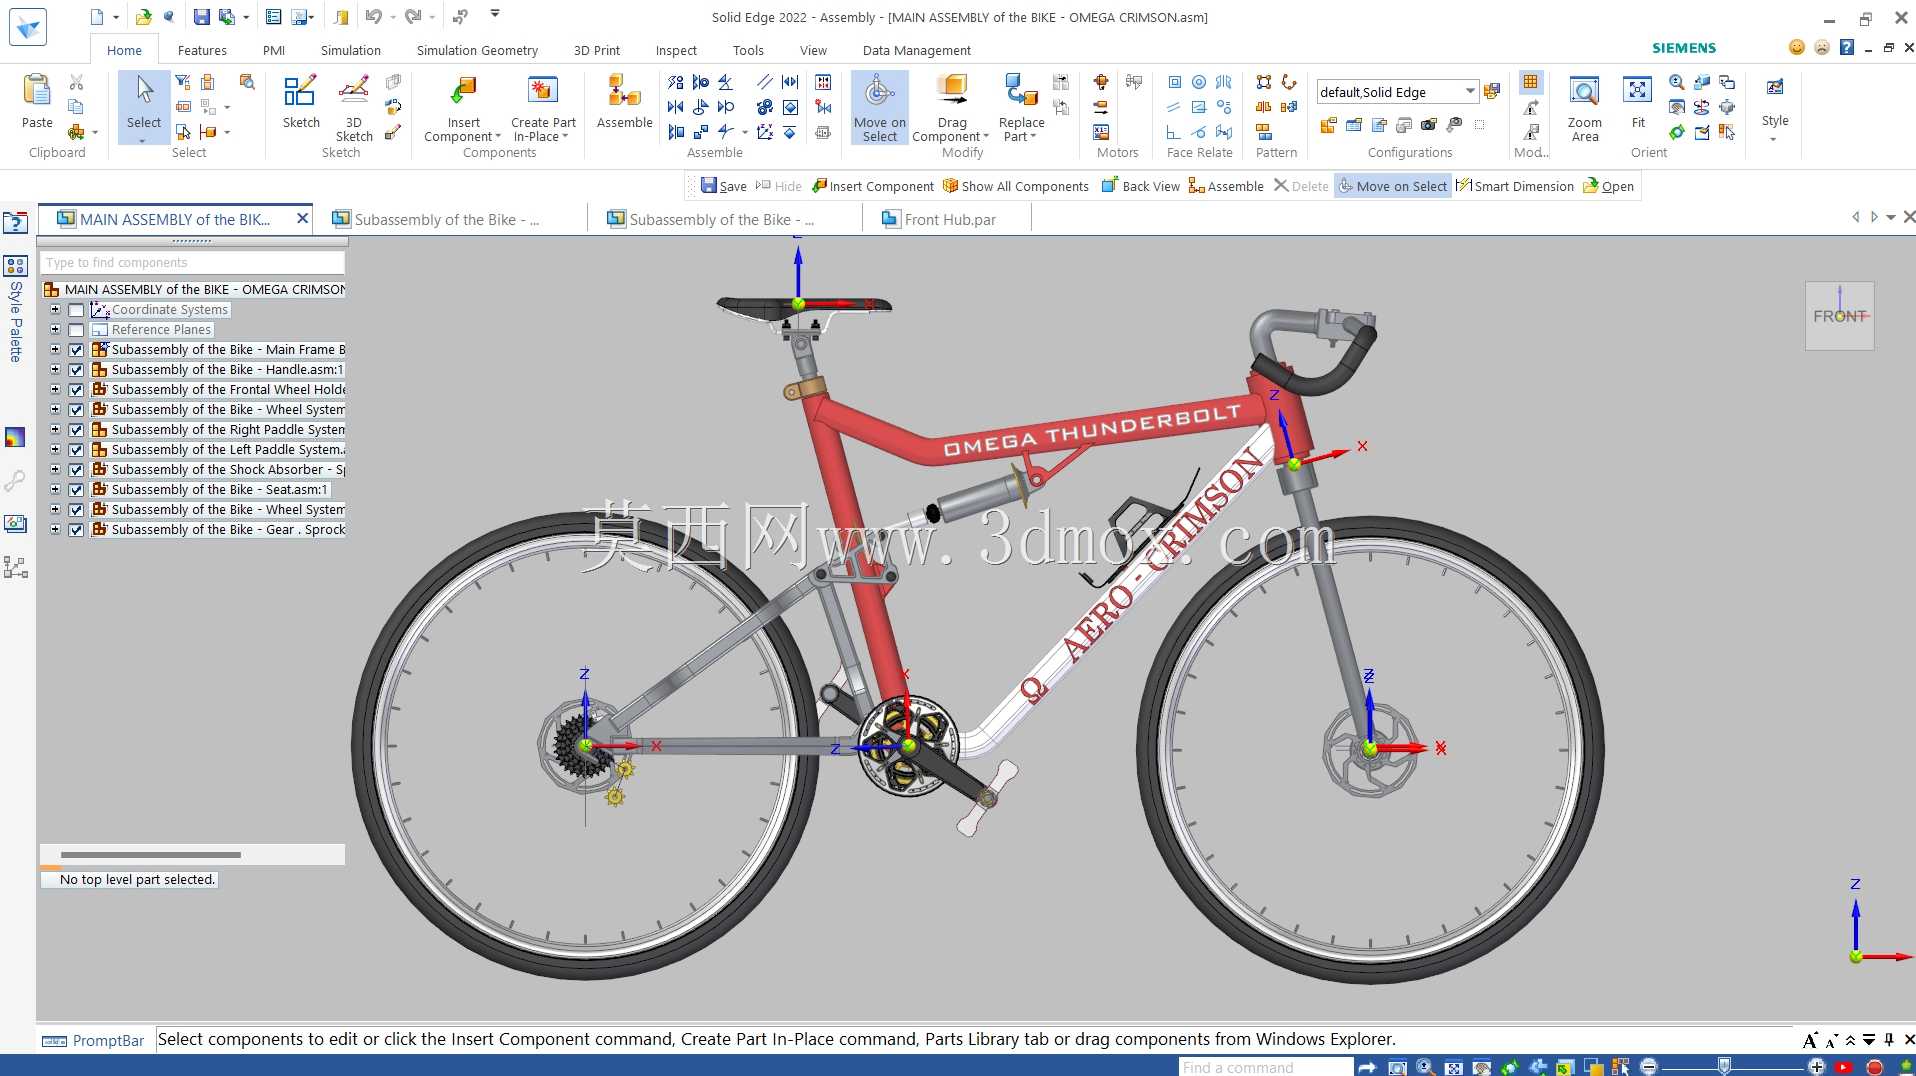This screenshot has width=1916, height=1076.
Task: Click the happy feedback smiley icon
Action: pos(1797,47)
